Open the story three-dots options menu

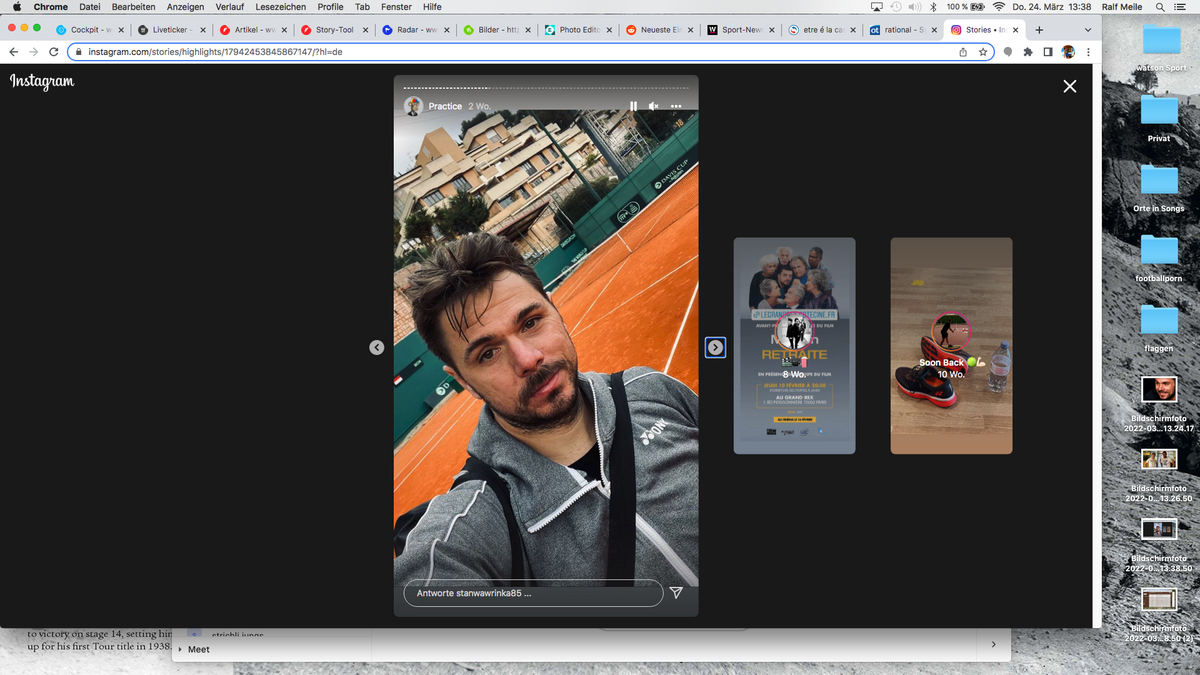tap(676, 106)
